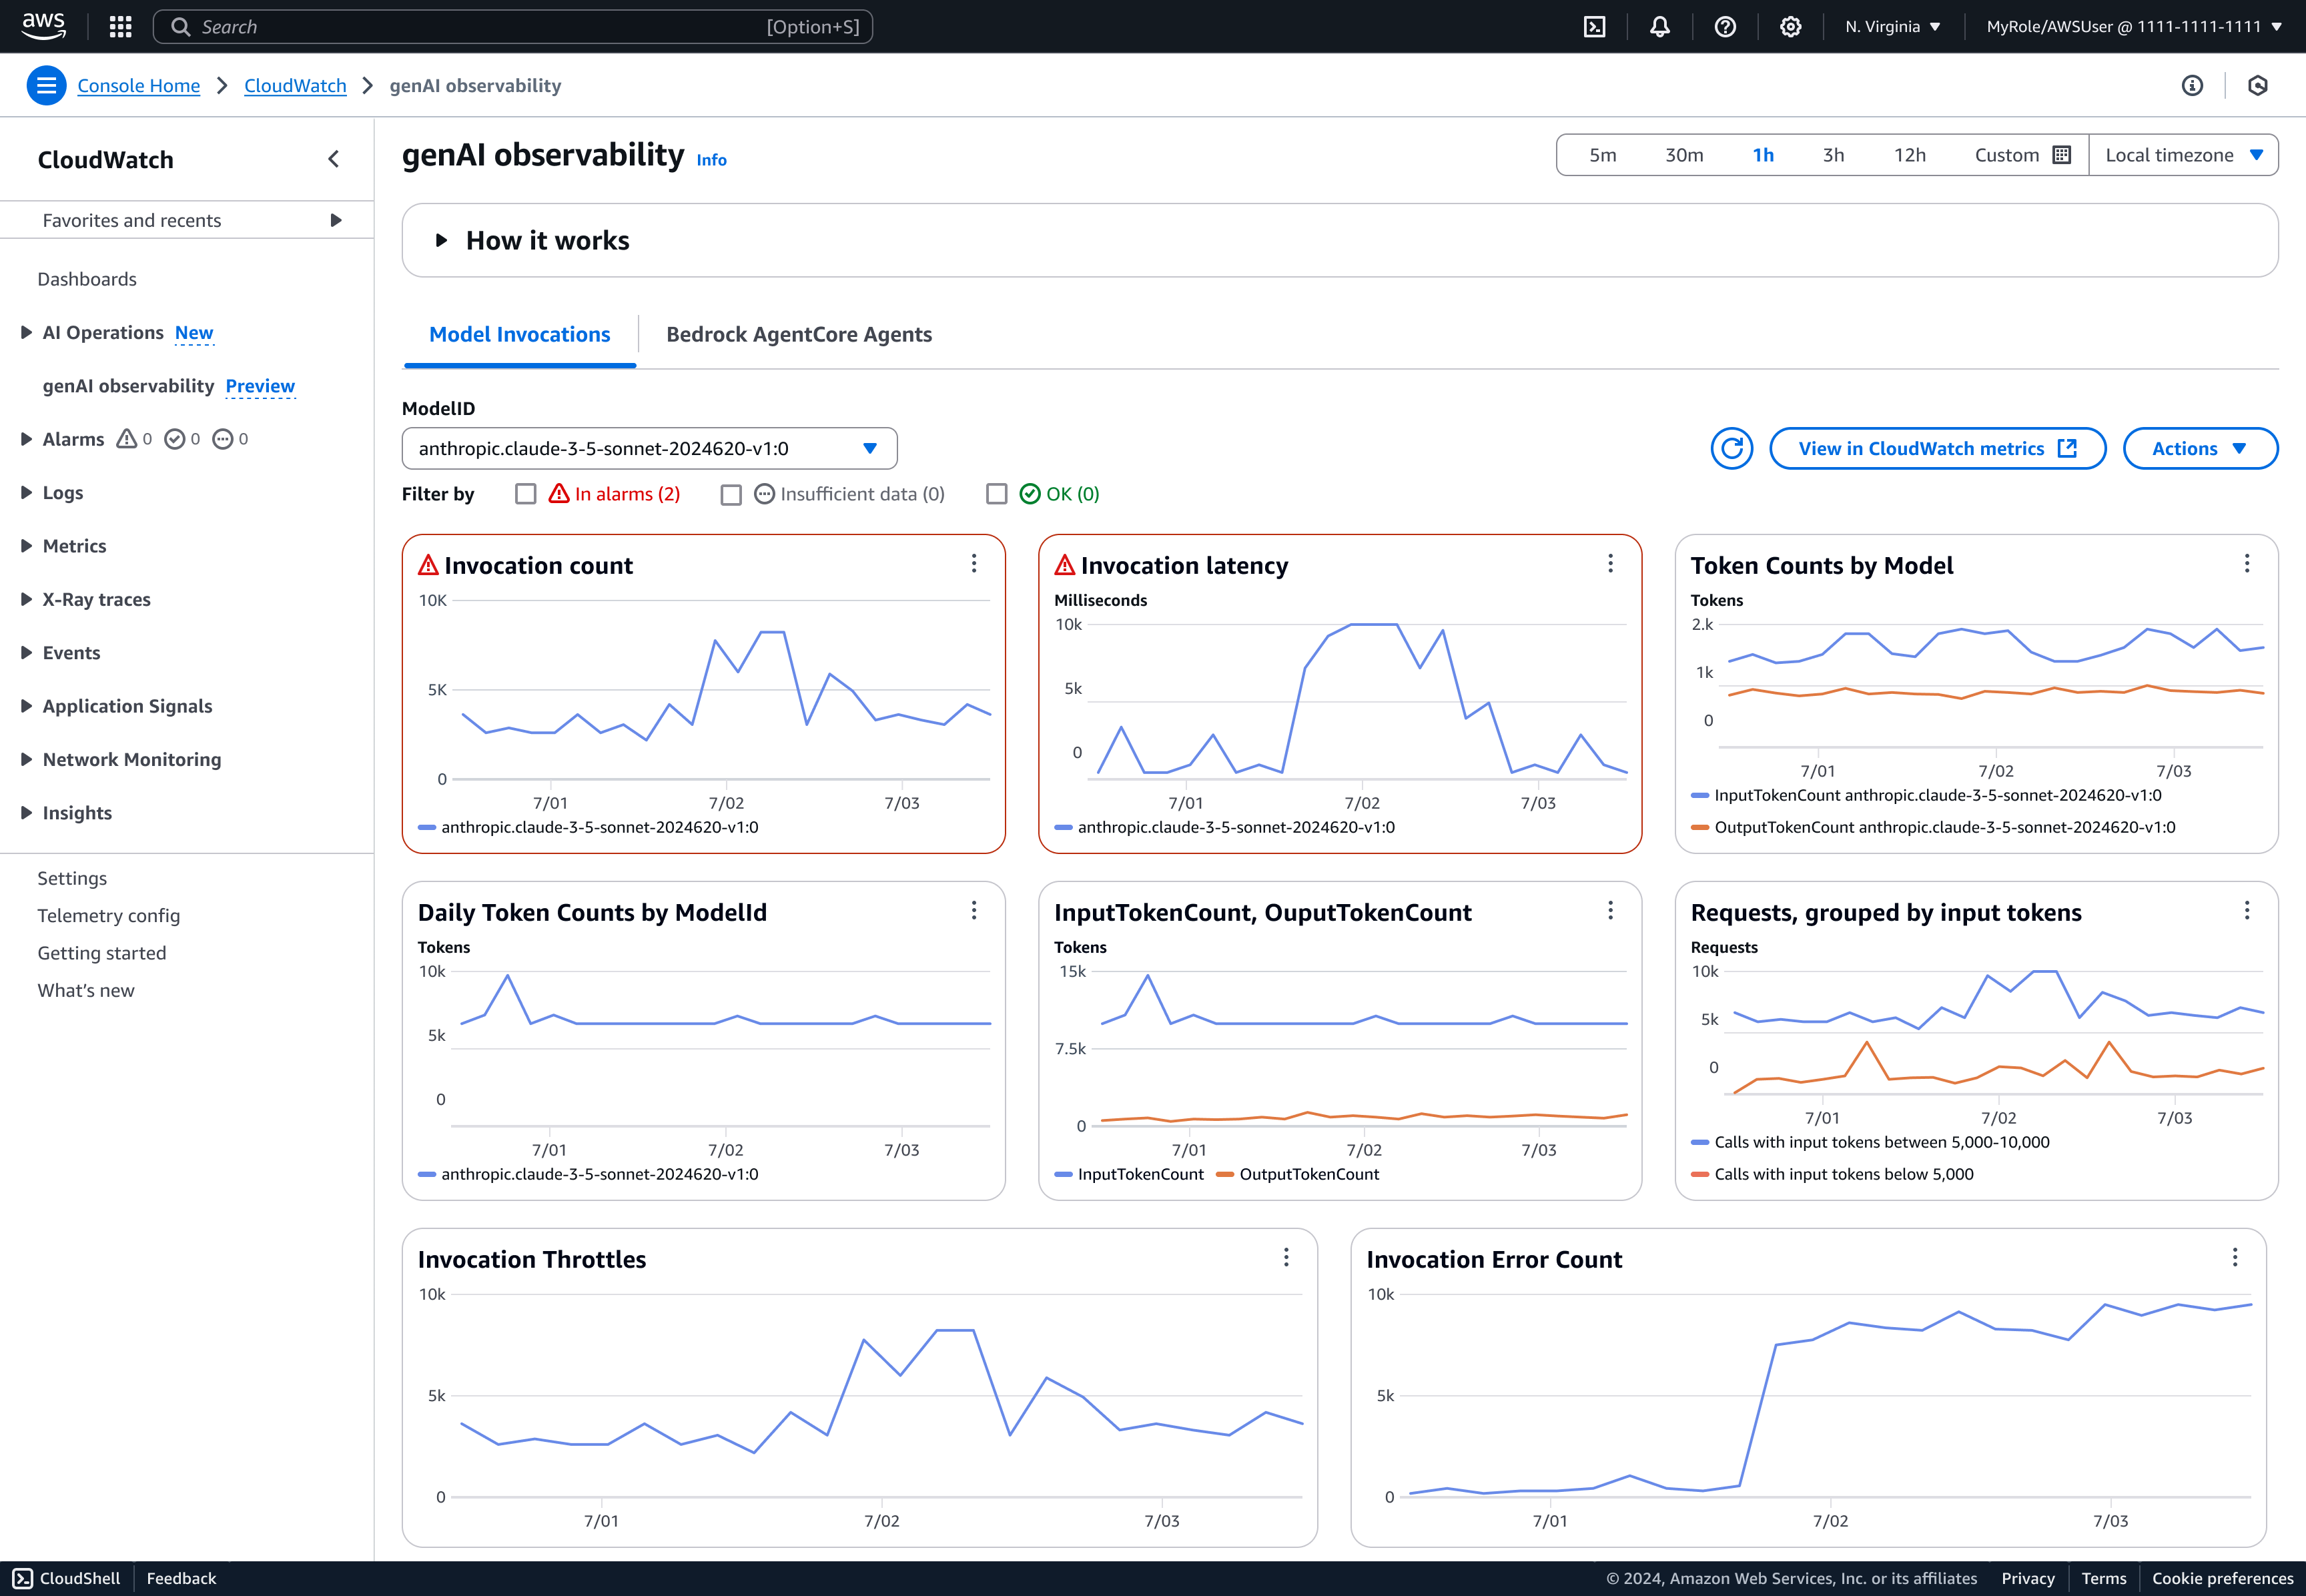The image size is (2306, 1596).
Task: Enable the Insufficient data filter
Action: (x=731, y=493)
